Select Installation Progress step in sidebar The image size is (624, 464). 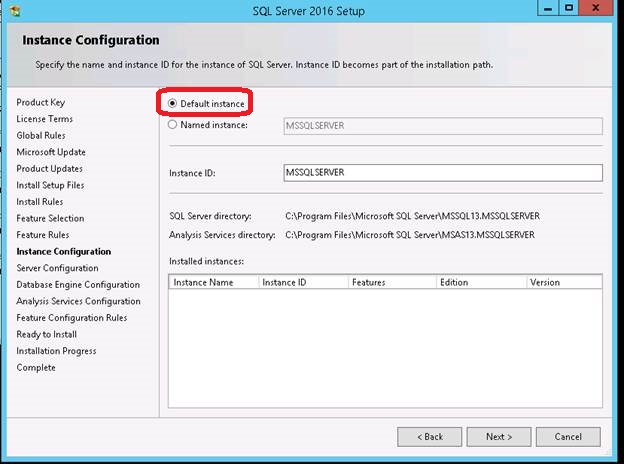tap(56, 351)
